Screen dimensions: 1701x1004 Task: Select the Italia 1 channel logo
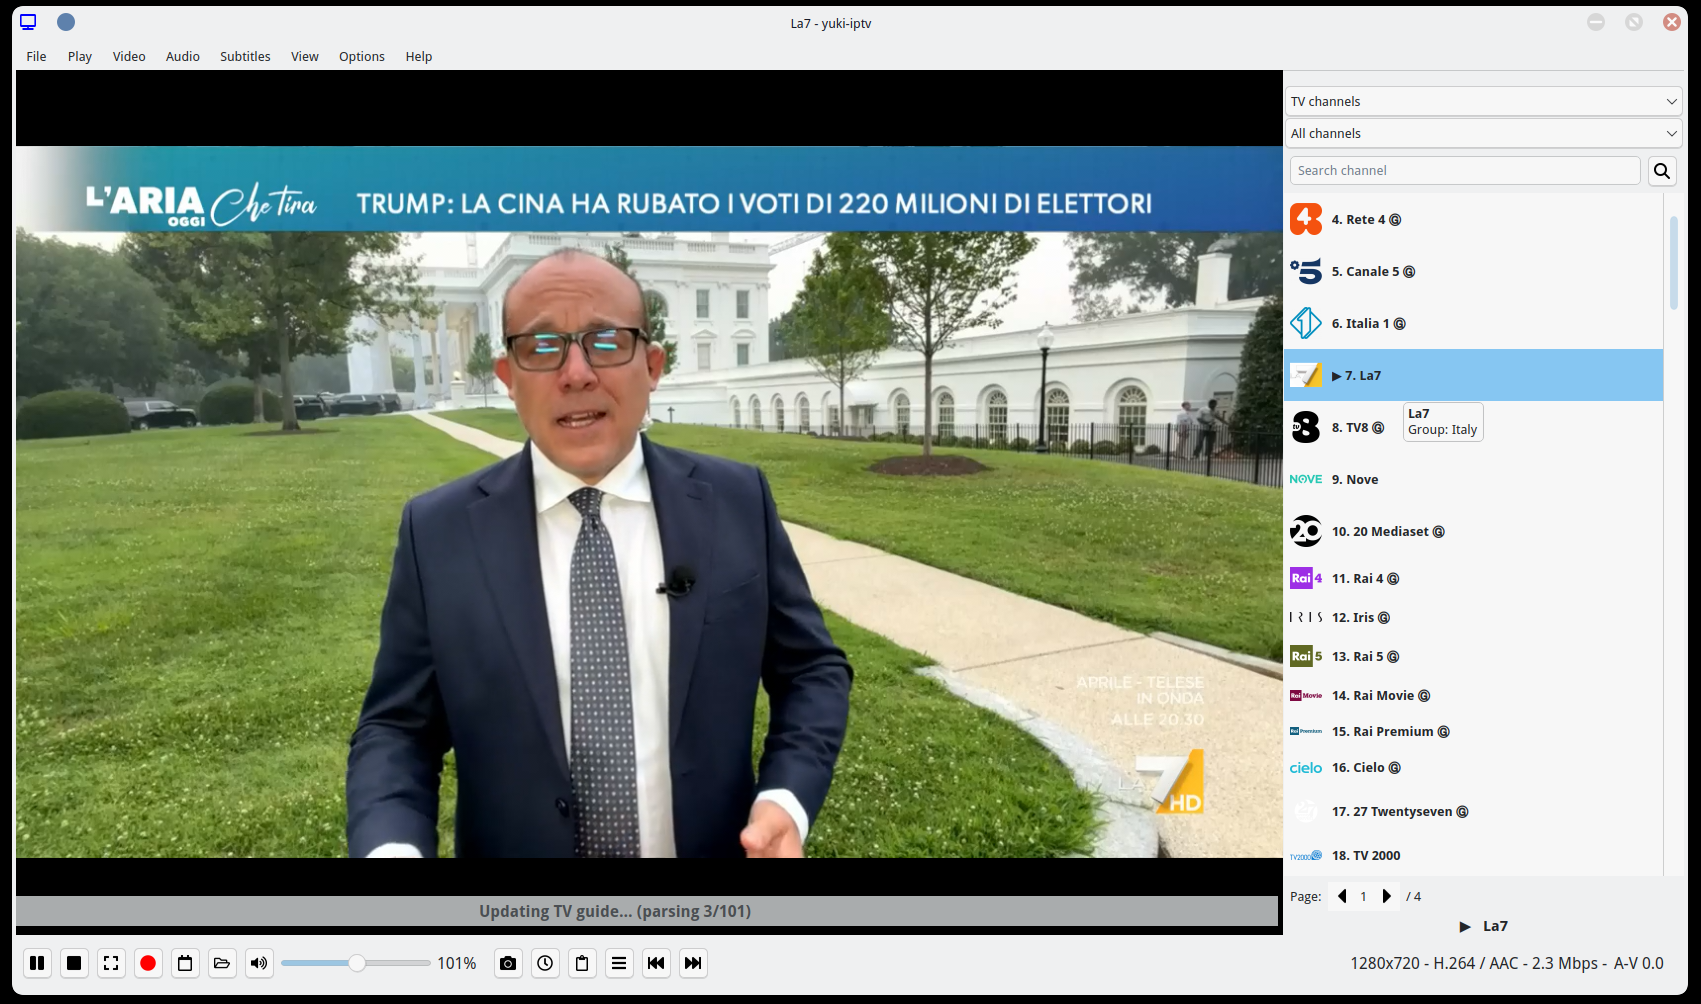point(1306,323)
